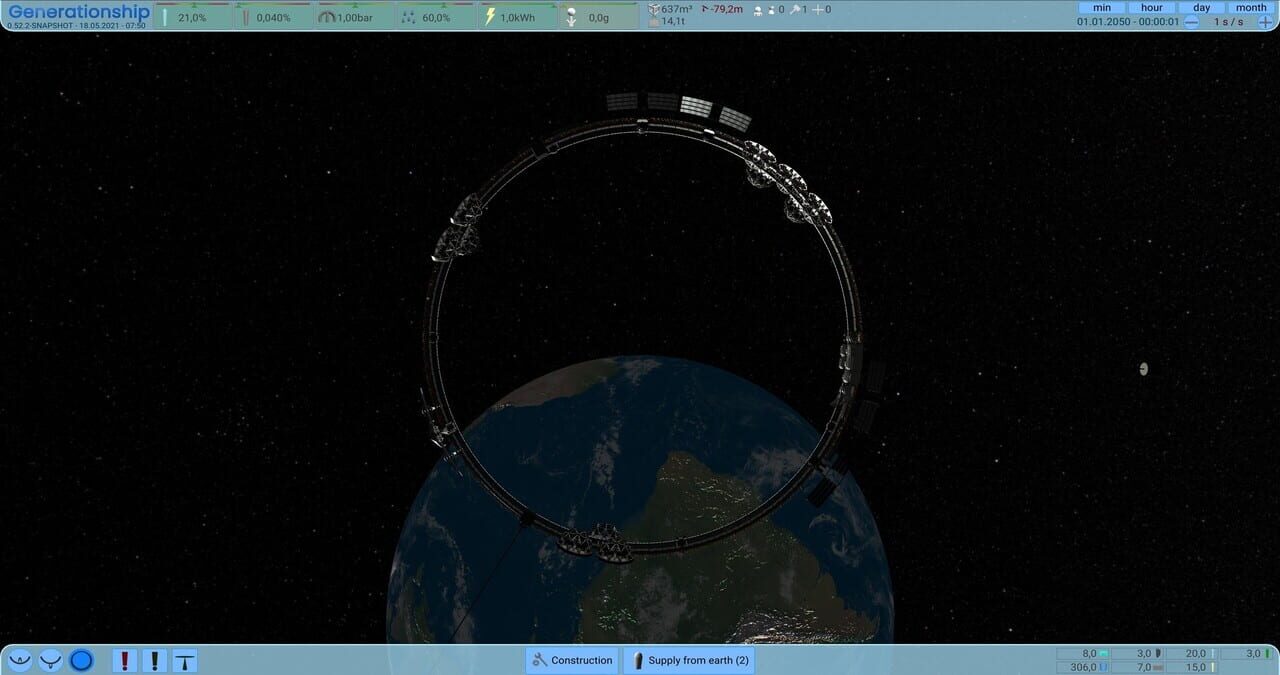This screenshot has width=1280, height=675.
Task: Switch time display to hour
Action: (1151, 7)
